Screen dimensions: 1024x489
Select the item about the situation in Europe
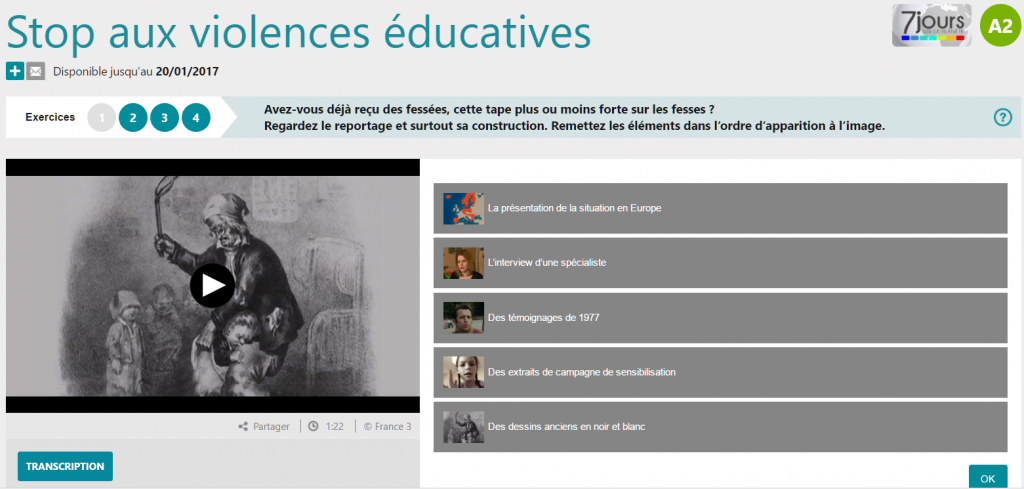[x=720, y=208]
